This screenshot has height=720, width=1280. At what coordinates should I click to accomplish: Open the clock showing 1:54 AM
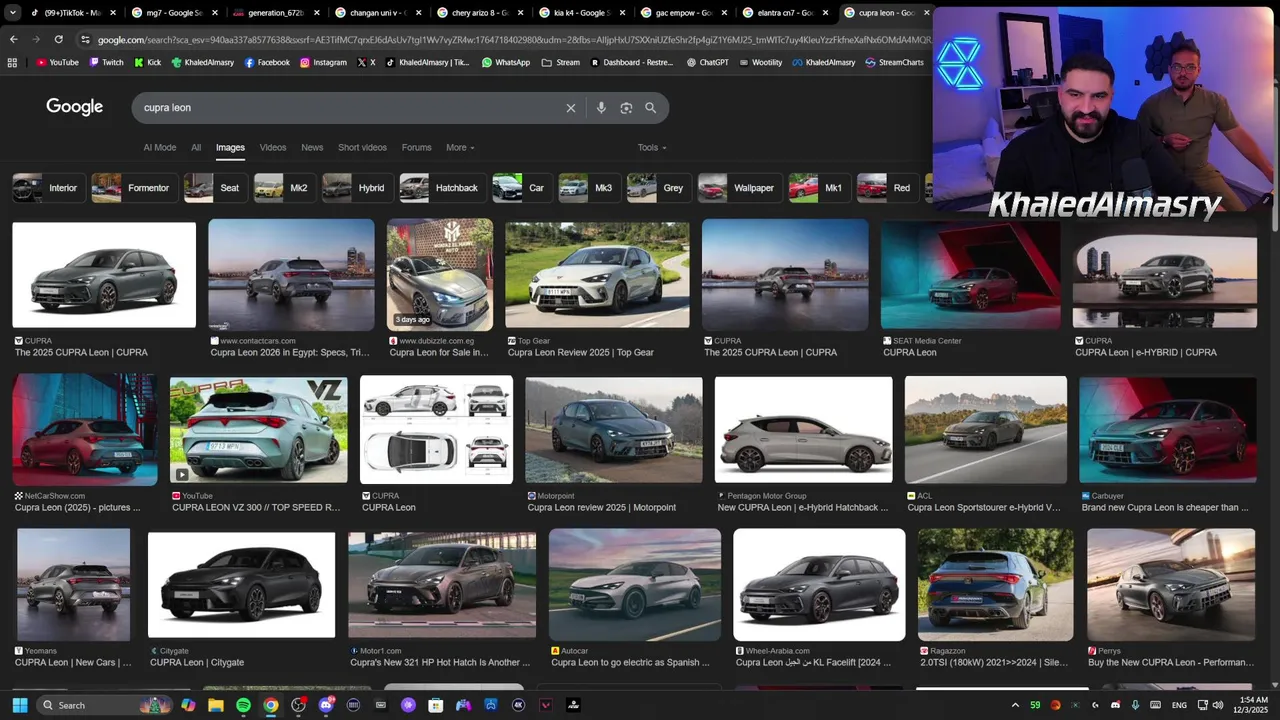pos(1253,705)
